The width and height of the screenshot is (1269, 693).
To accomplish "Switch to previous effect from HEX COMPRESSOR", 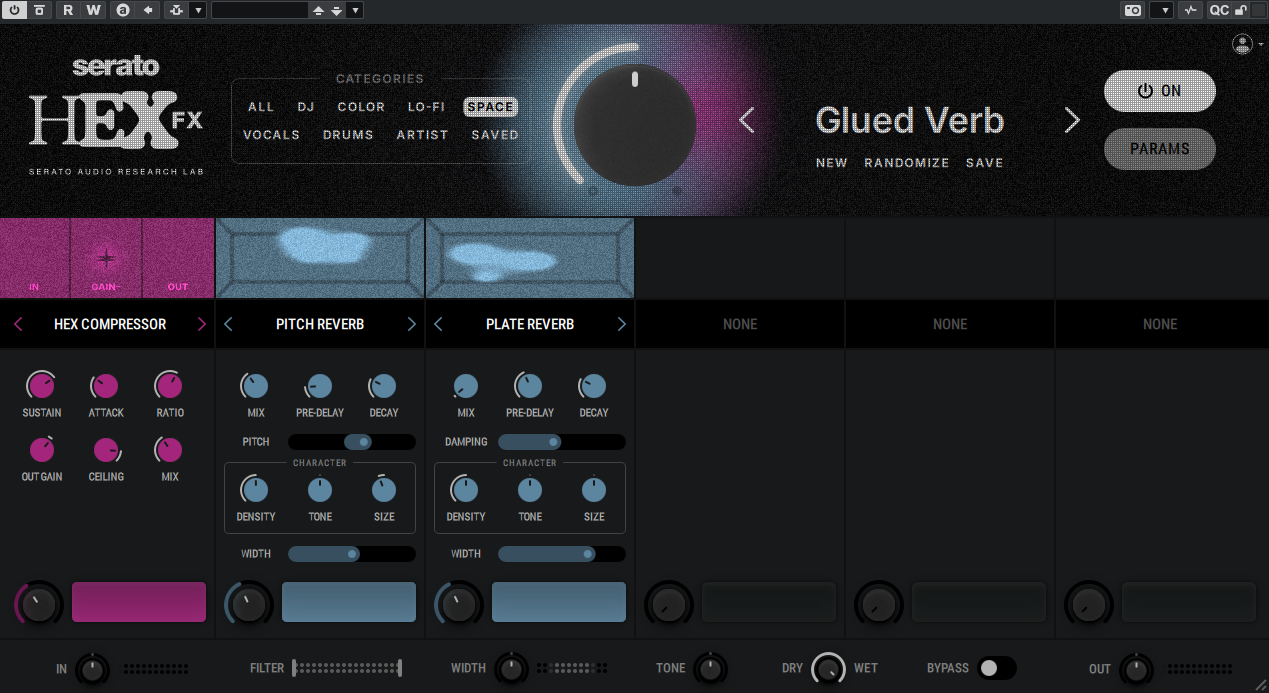I will (x=18, y=324).
